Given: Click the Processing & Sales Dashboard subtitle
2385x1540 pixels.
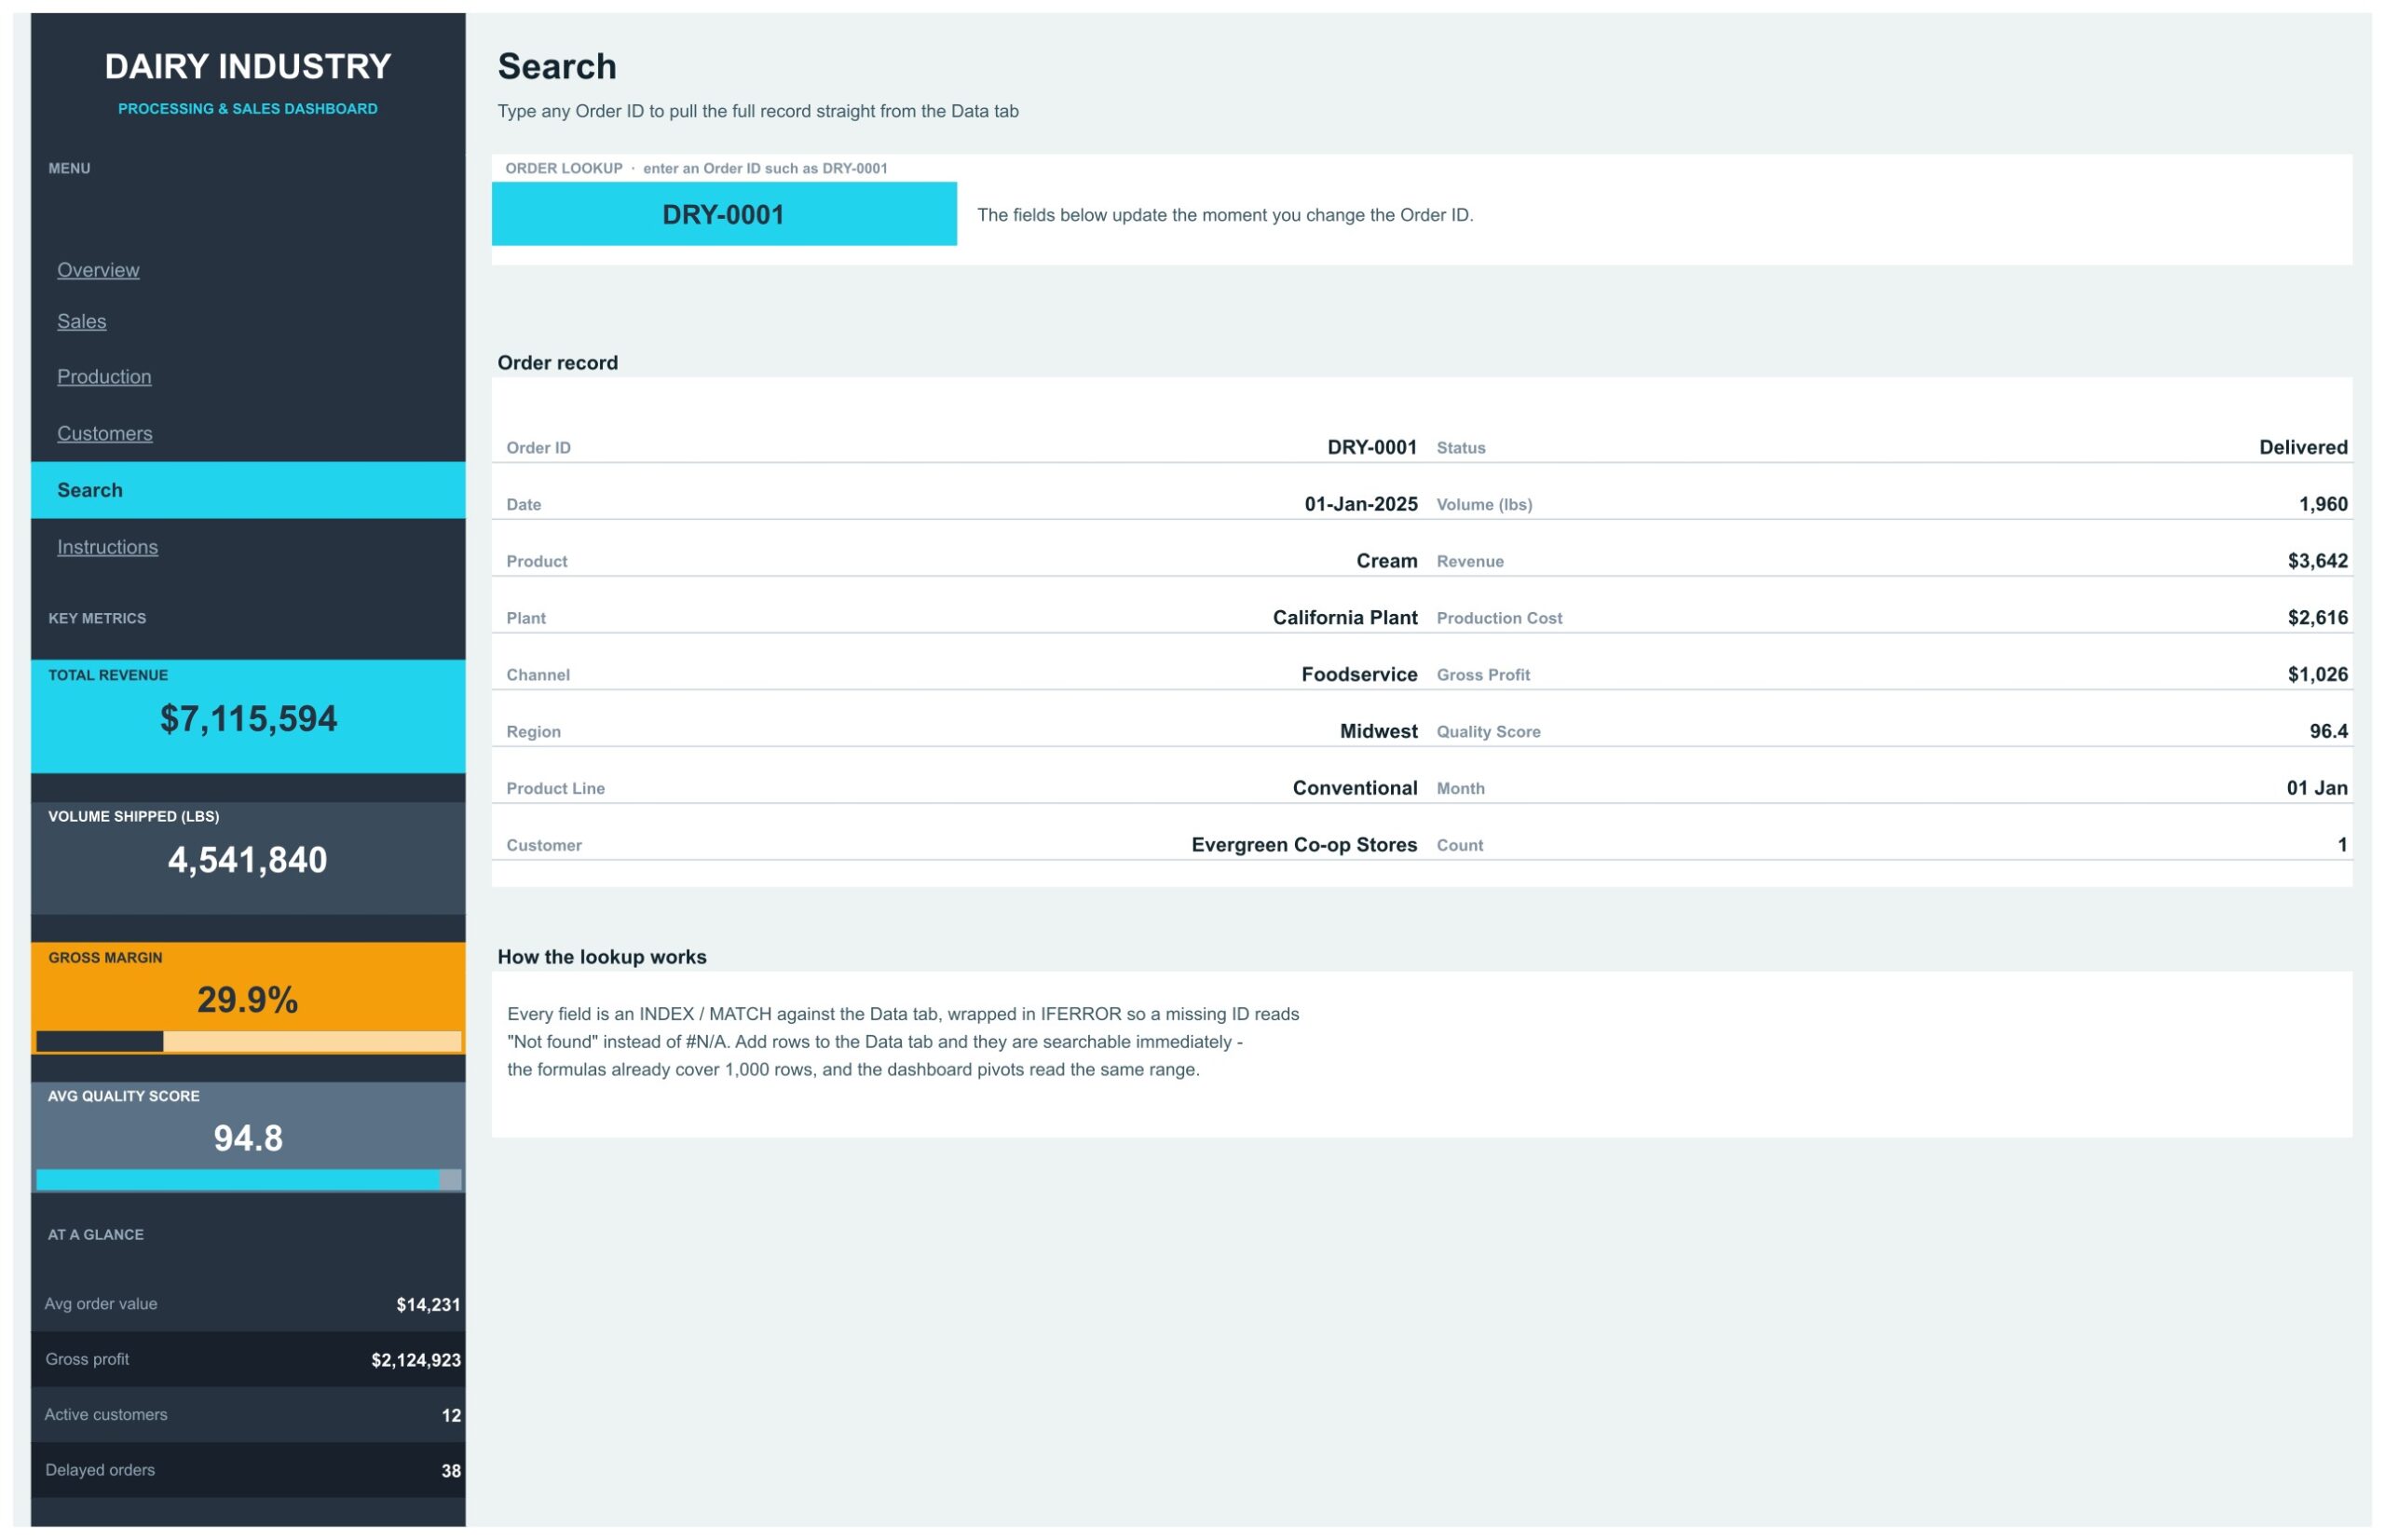Looking at the screenshot, I should (x=248, y=108).
